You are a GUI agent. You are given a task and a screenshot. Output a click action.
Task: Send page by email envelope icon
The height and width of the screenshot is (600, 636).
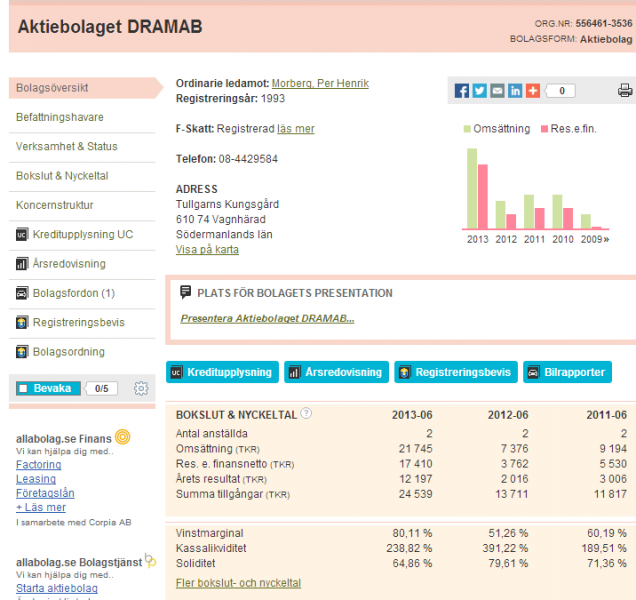tap(497, 90)
